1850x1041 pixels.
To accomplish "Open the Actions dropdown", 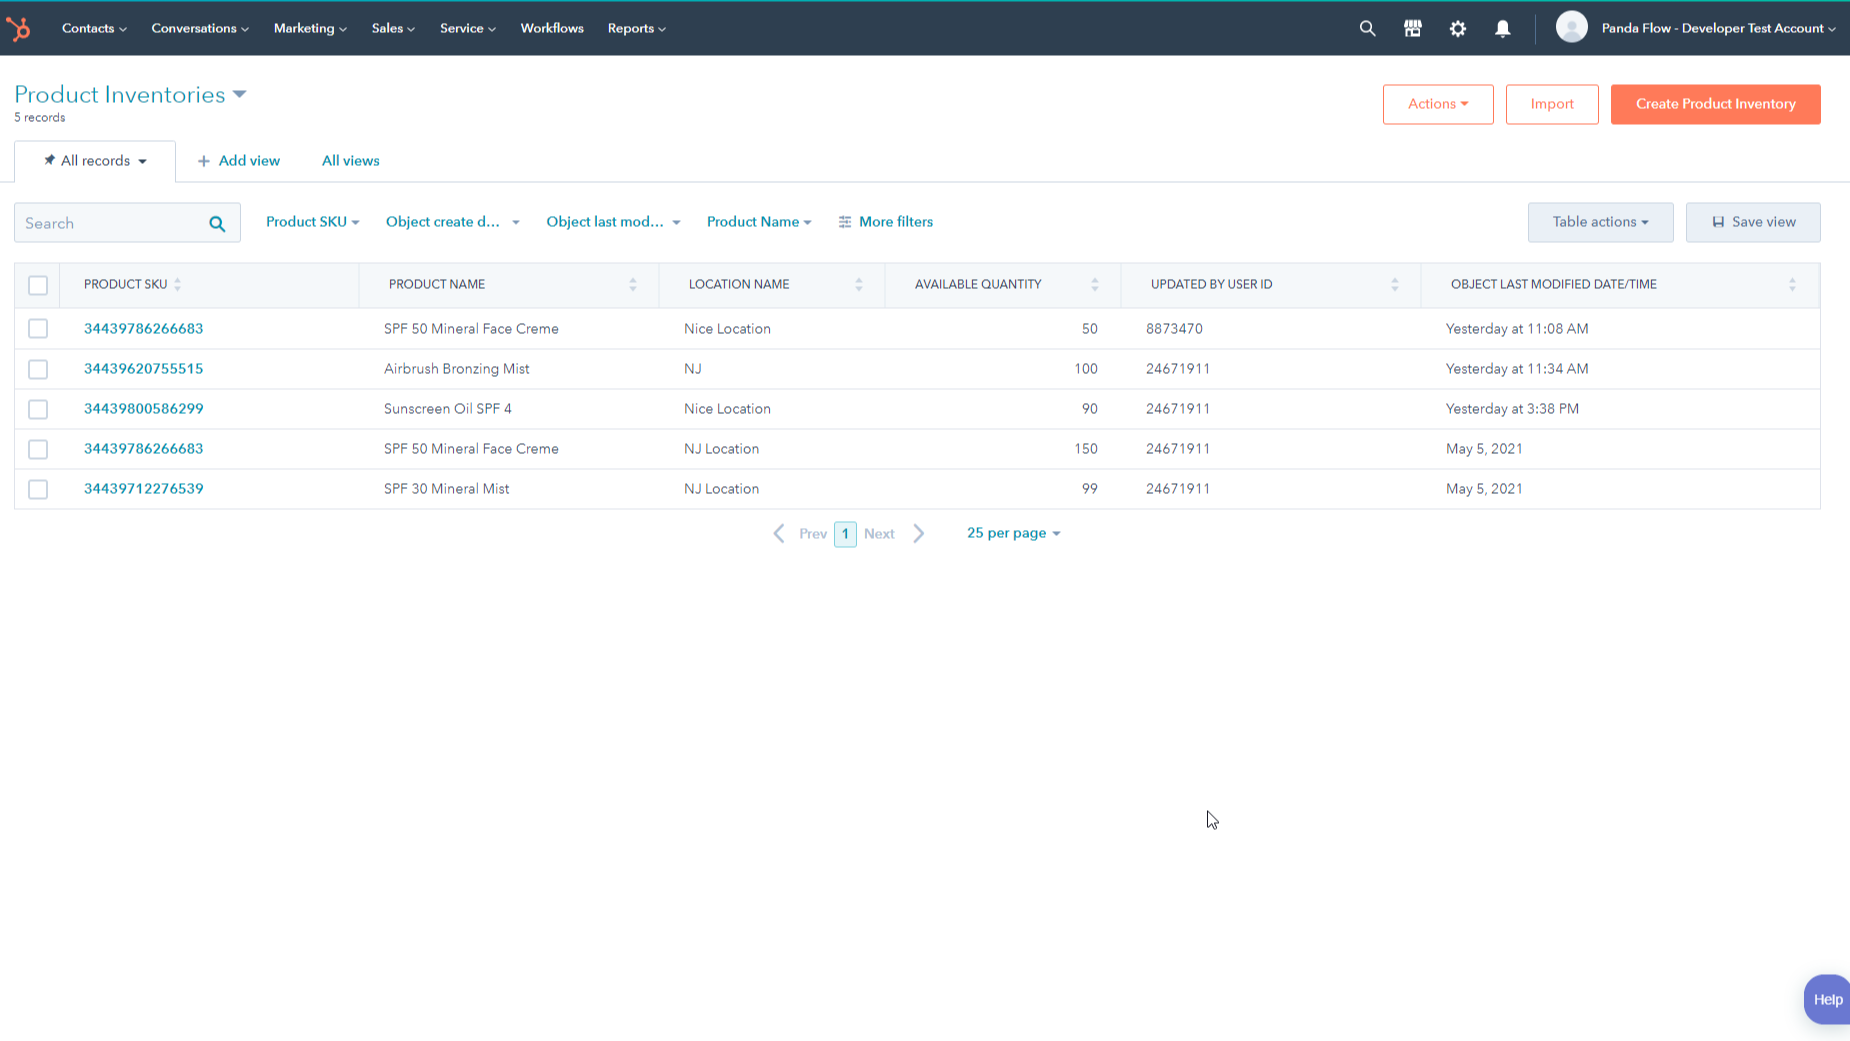I will [1437, 104].
